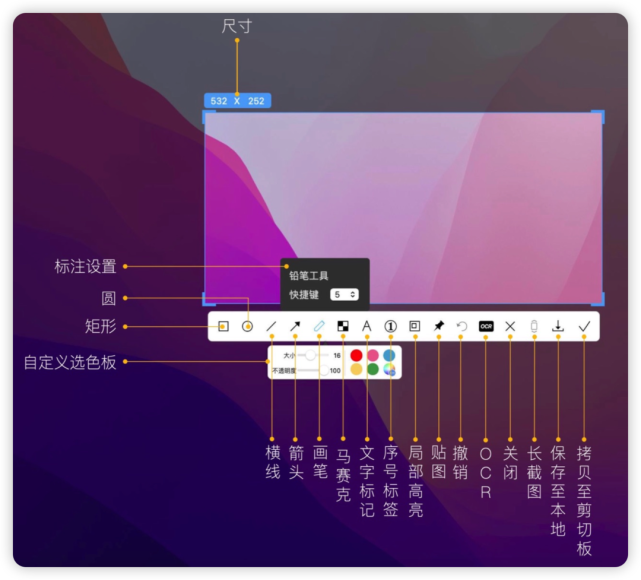
Task: Select the circle annotation tool
Action: (x=247, y=326)
